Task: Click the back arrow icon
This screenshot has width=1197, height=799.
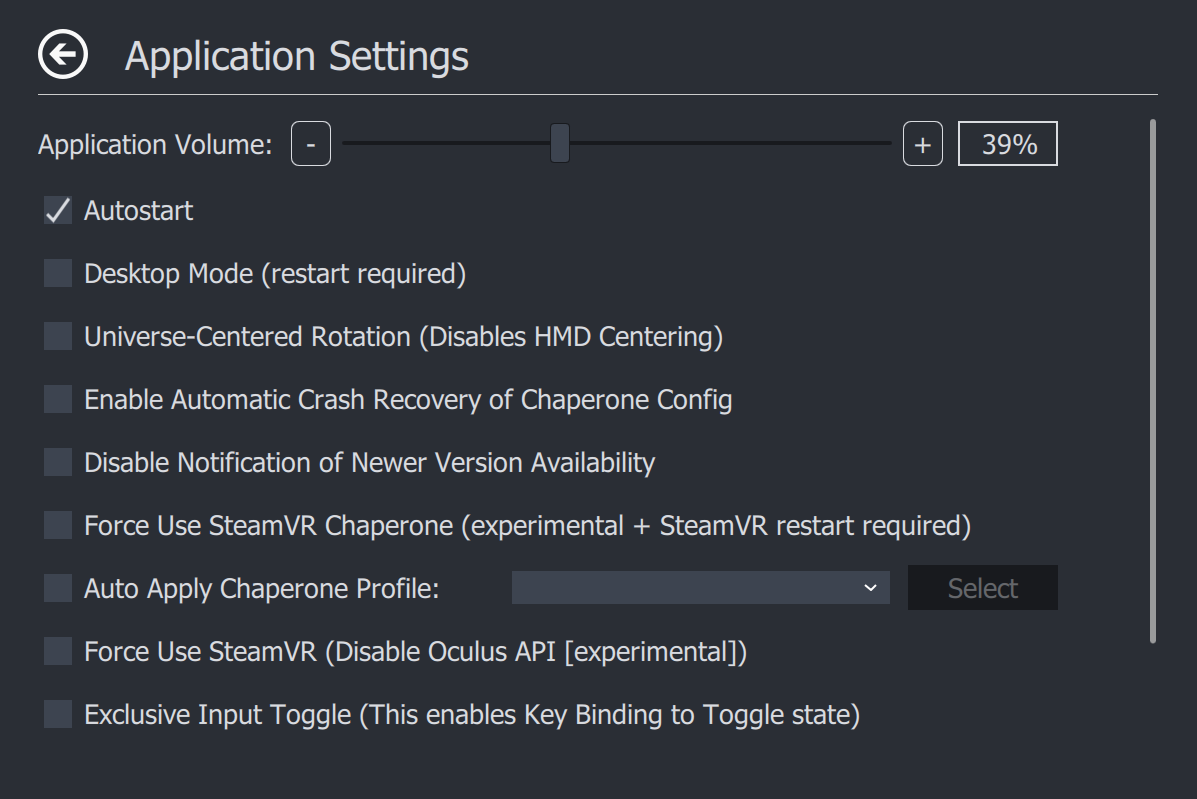Action: click(63, 55)
